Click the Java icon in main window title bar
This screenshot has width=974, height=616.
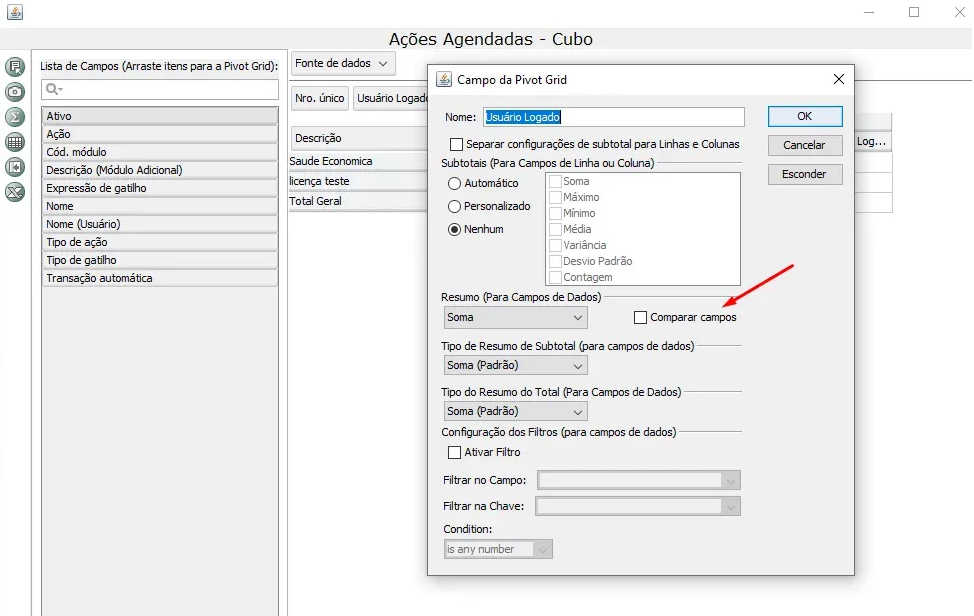(15, 12)
